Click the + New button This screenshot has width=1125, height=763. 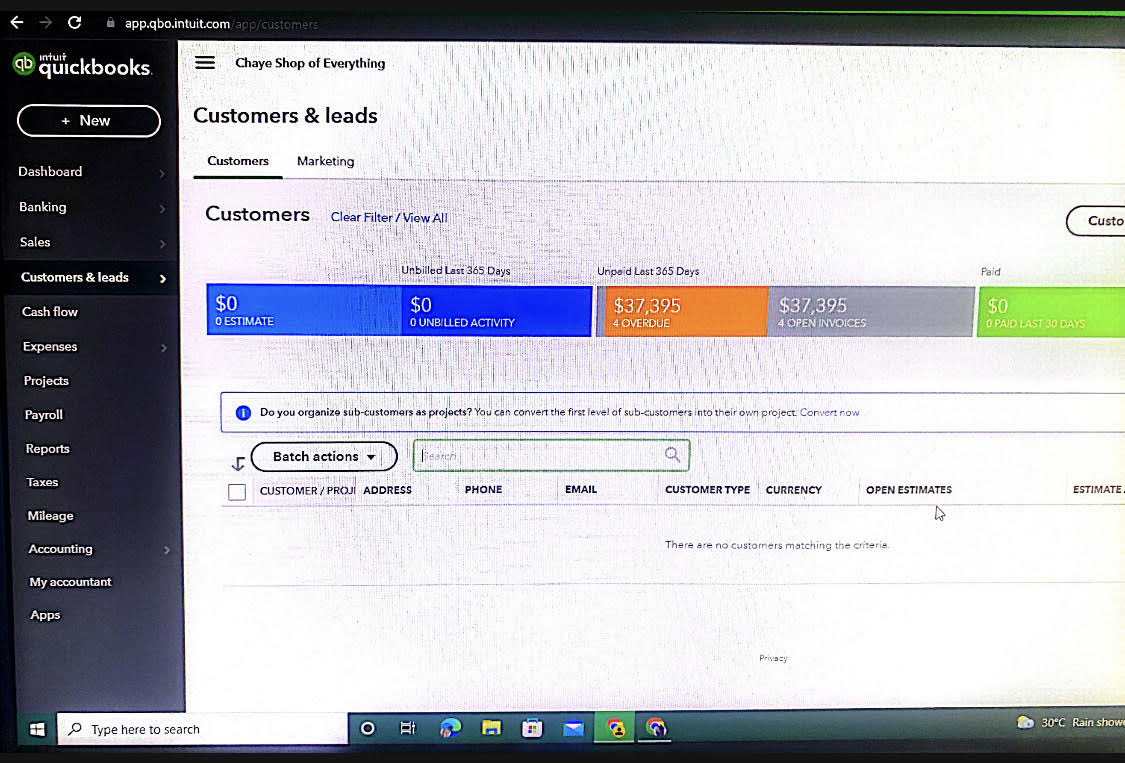point(89,121)
